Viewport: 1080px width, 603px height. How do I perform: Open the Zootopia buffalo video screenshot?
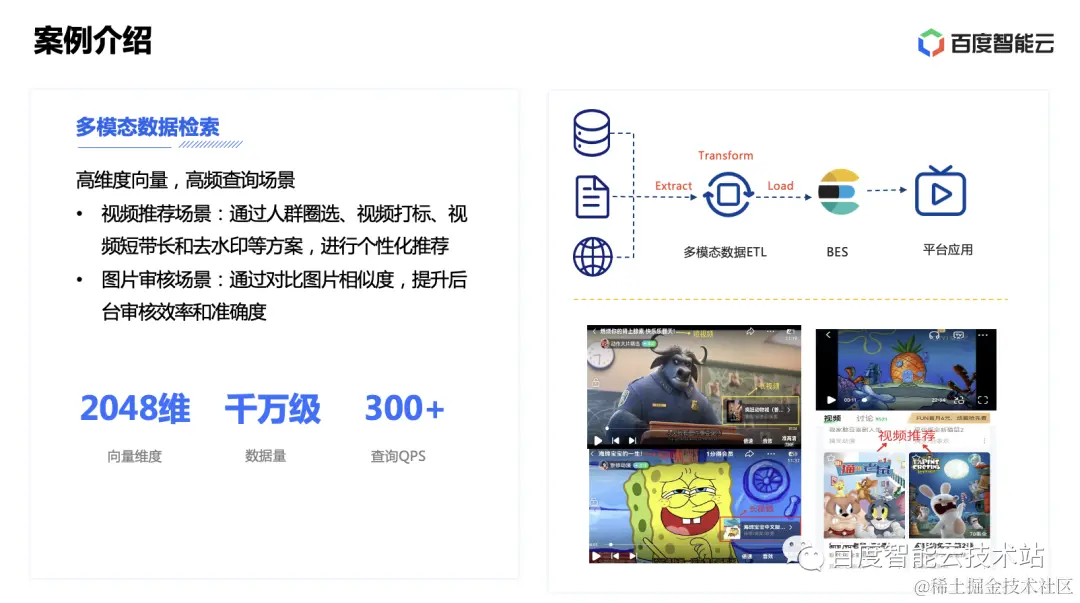694,387
